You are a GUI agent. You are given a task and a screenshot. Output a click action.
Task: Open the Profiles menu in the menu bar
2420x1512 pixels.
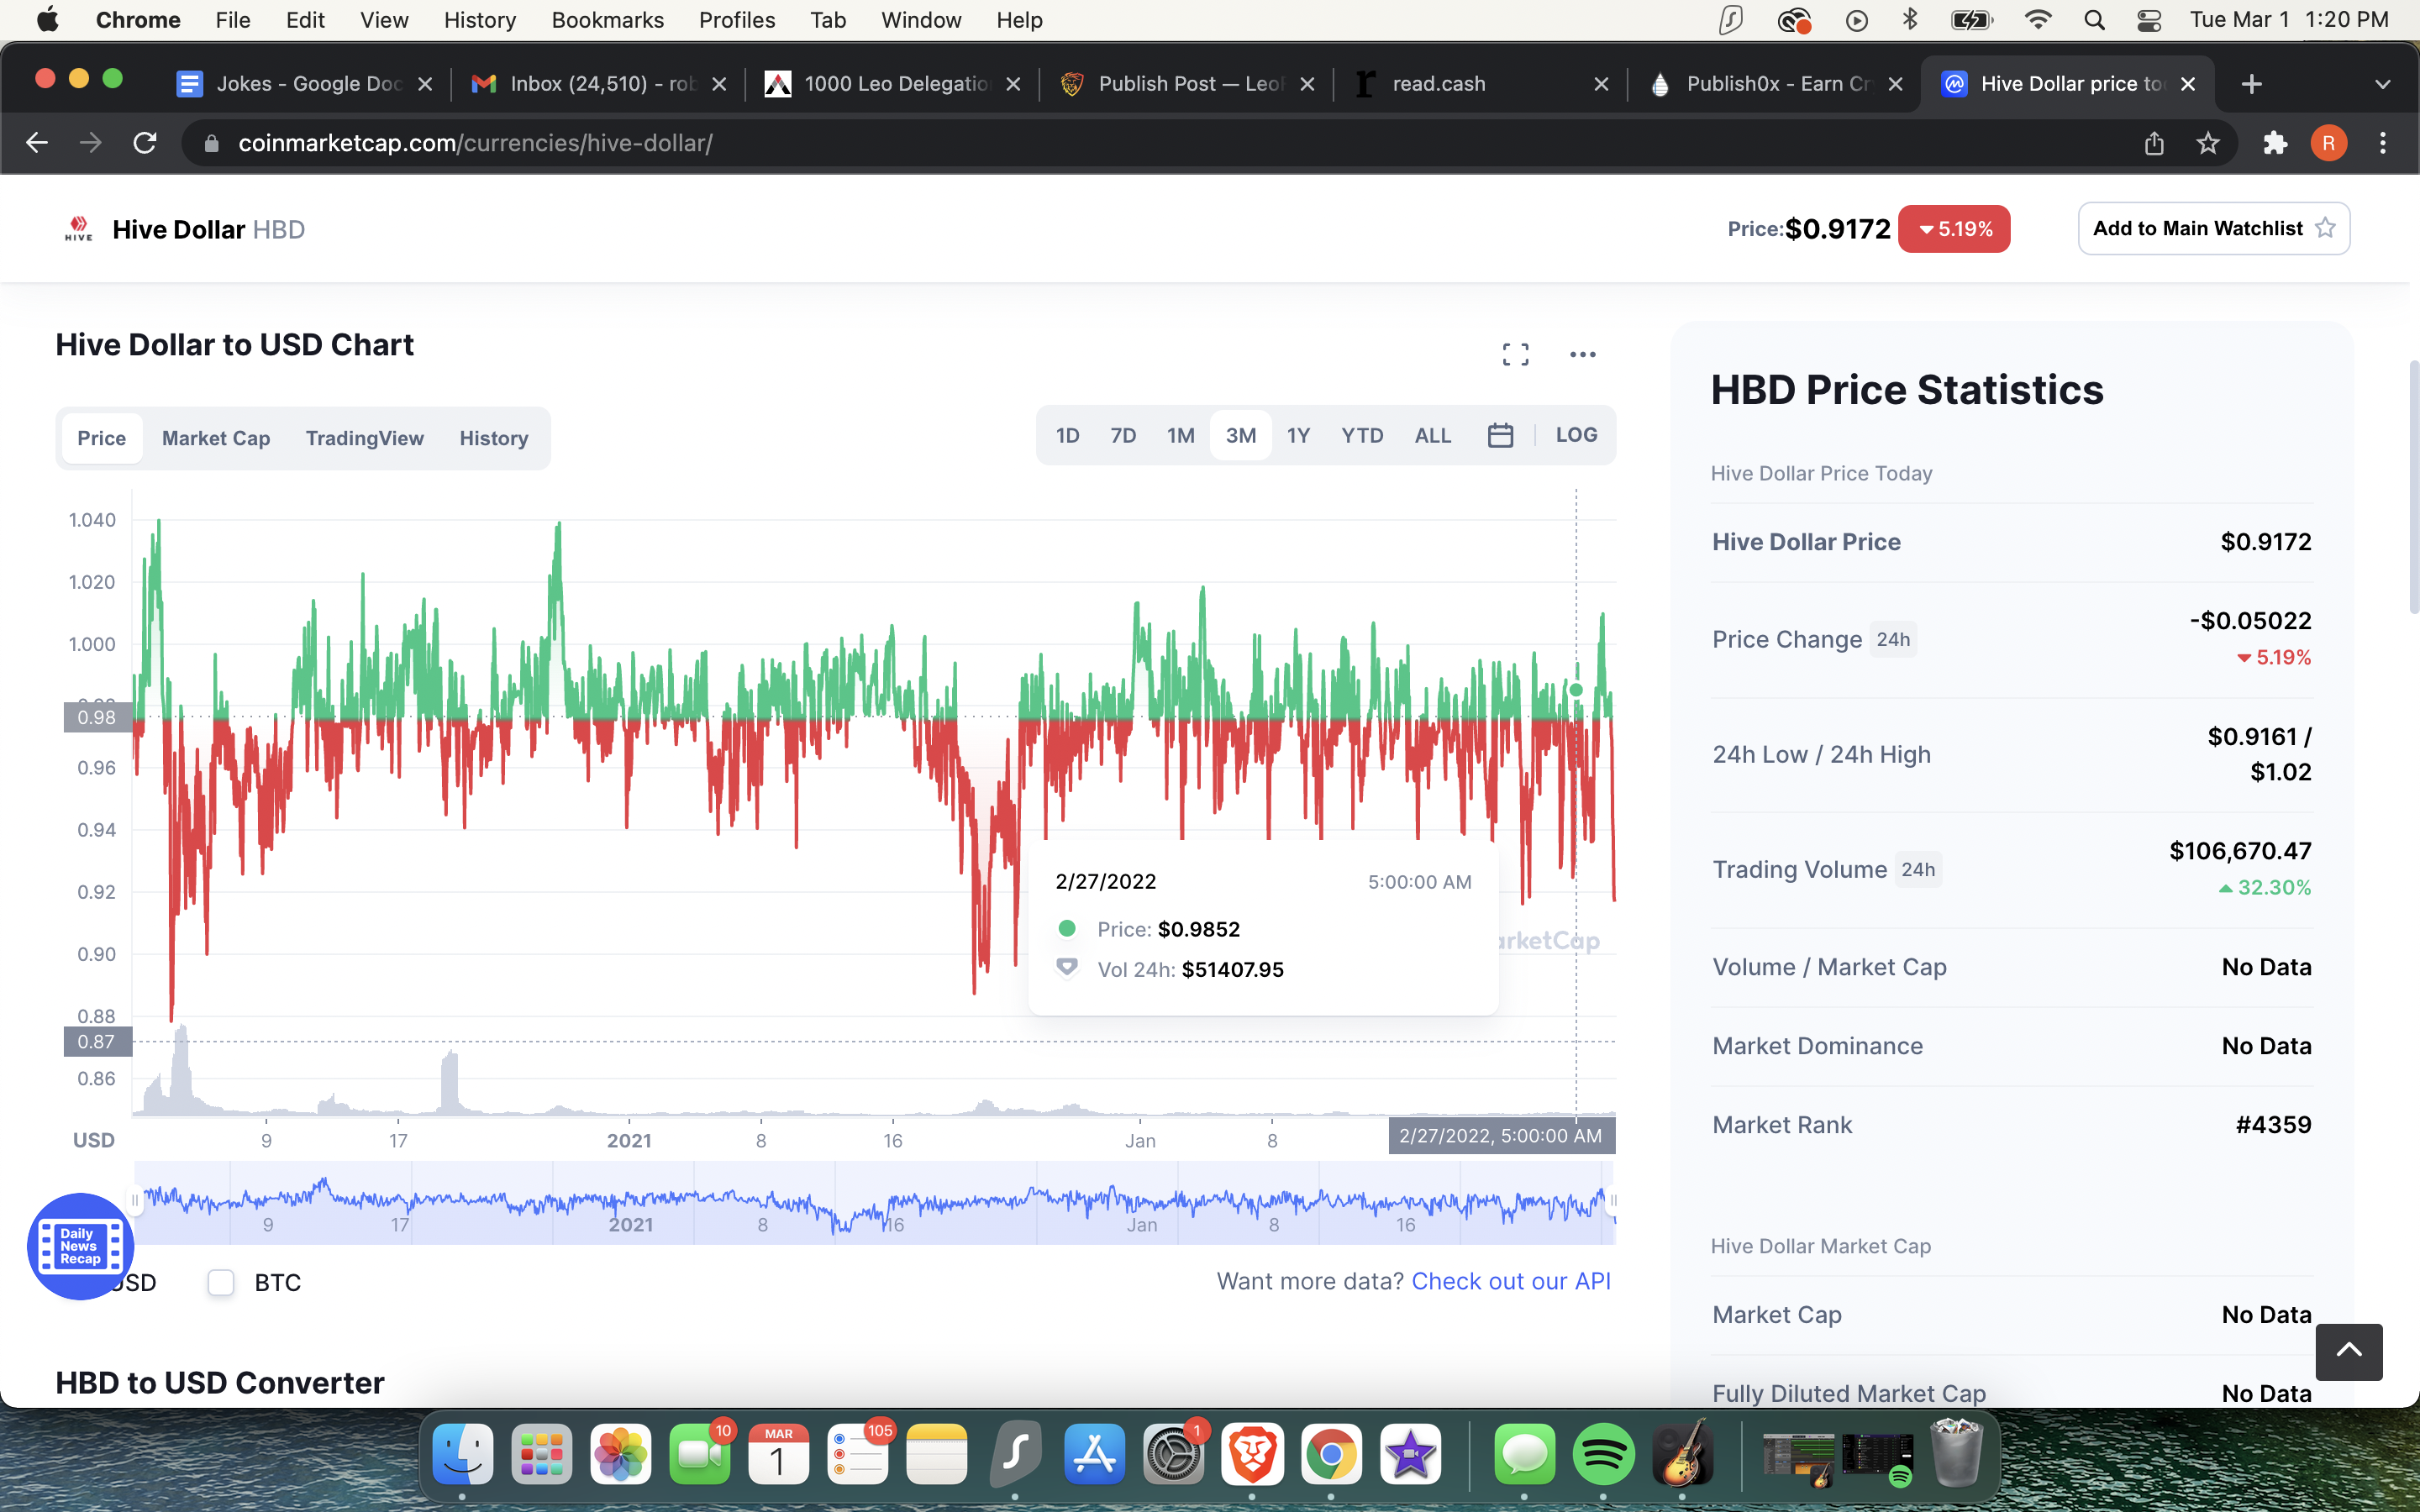(737, 20)
